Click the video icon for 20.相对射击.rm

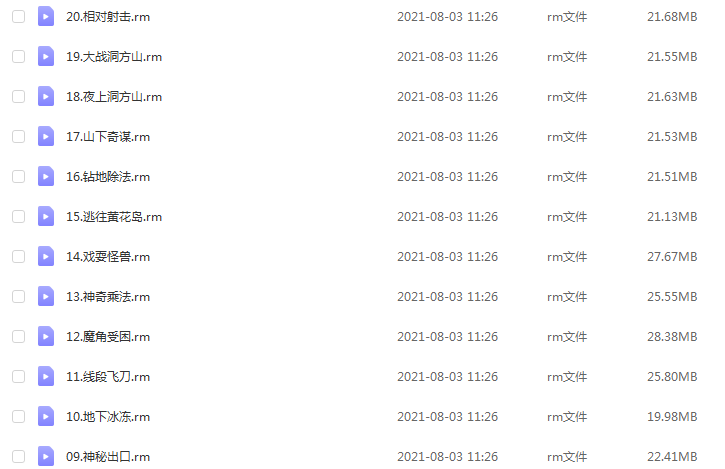[x=46, y=17]
